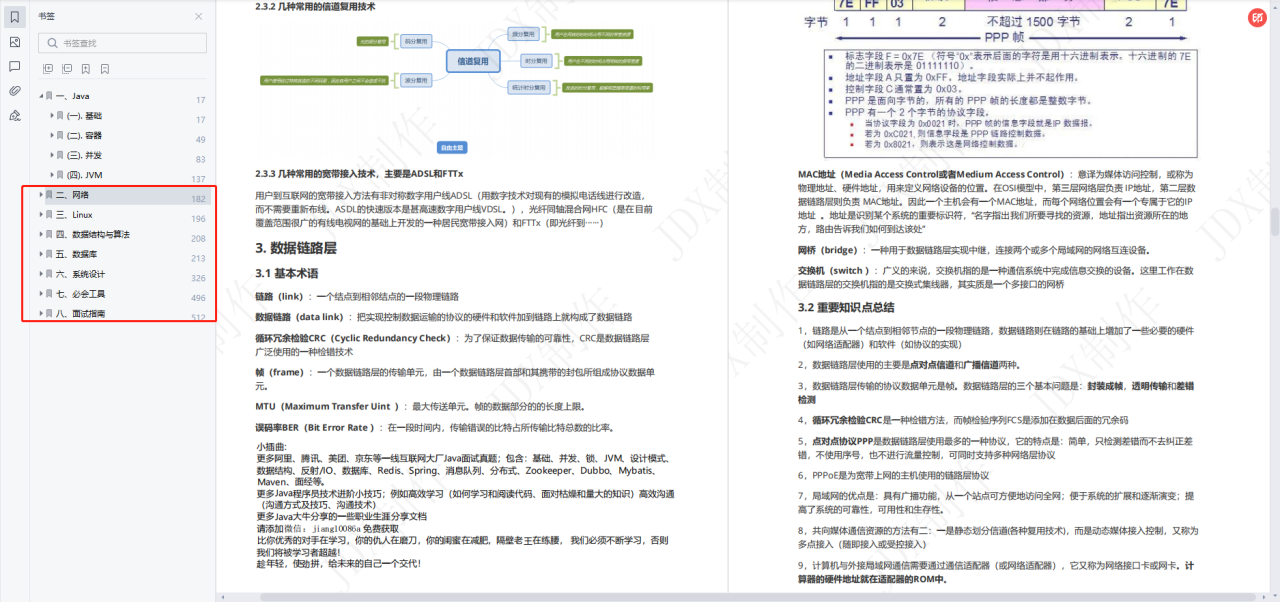1280x602 pixels.
Task: Click the collapse-all bookmarks icon
Action: click(66, 67)
